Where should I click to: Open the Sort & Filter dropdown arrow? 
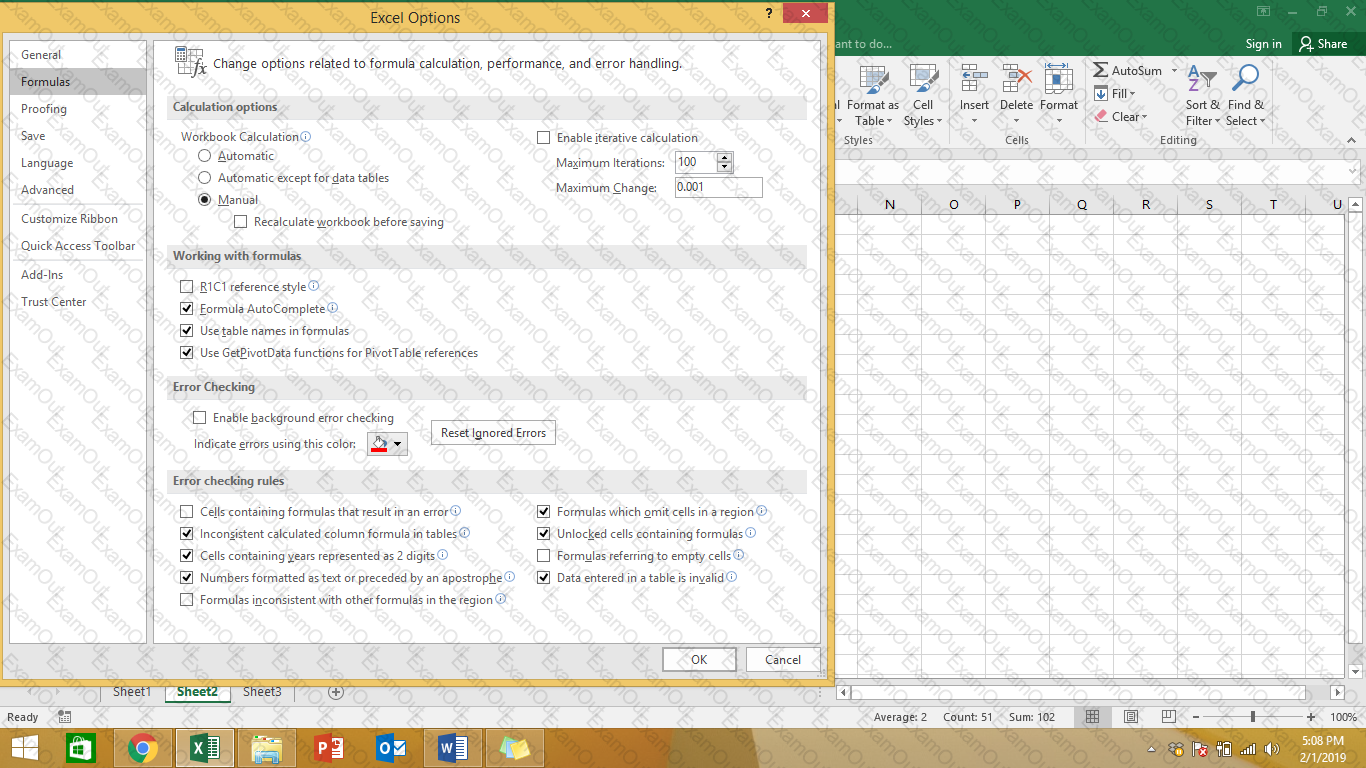(1218, 122)
